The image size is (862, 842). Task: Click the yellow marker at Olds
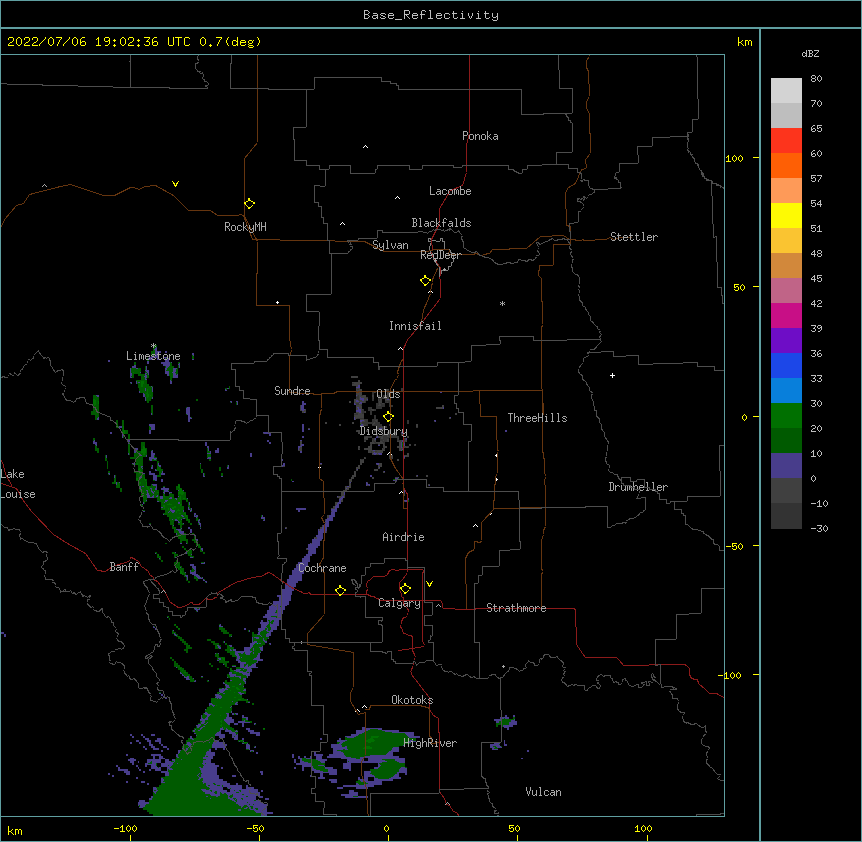(389, 416)
